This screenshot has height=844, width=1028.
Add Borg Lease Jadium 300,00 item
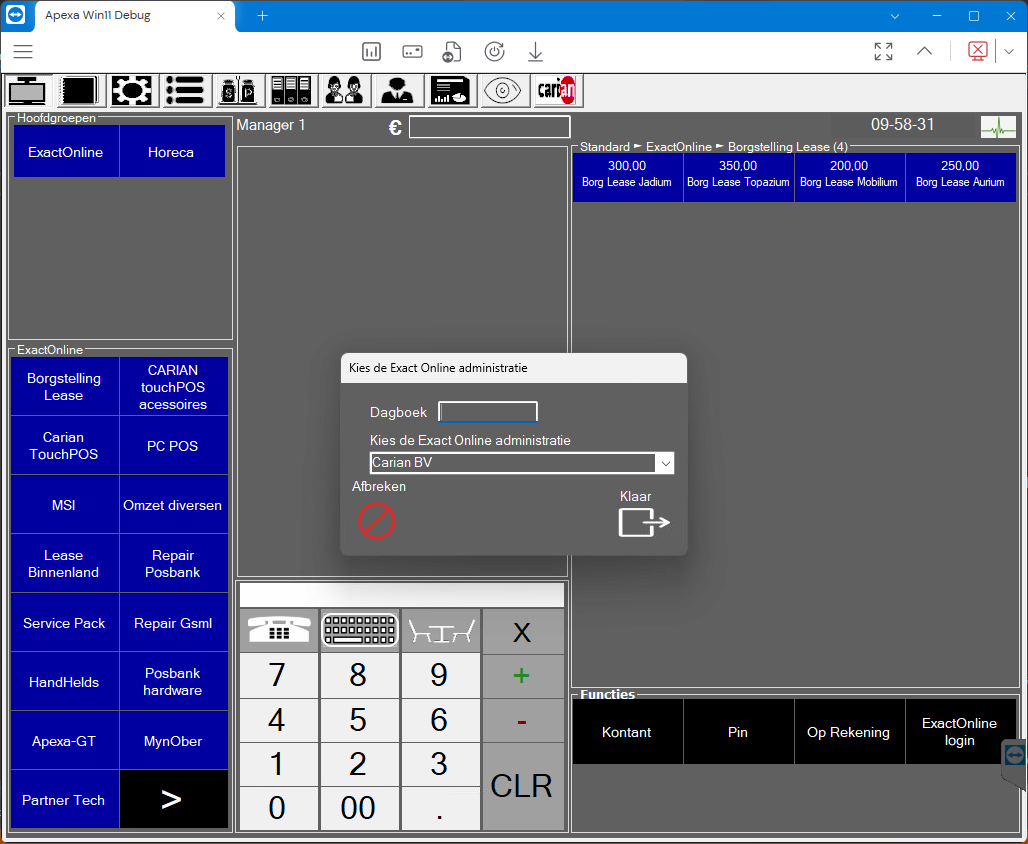point(627,177)
